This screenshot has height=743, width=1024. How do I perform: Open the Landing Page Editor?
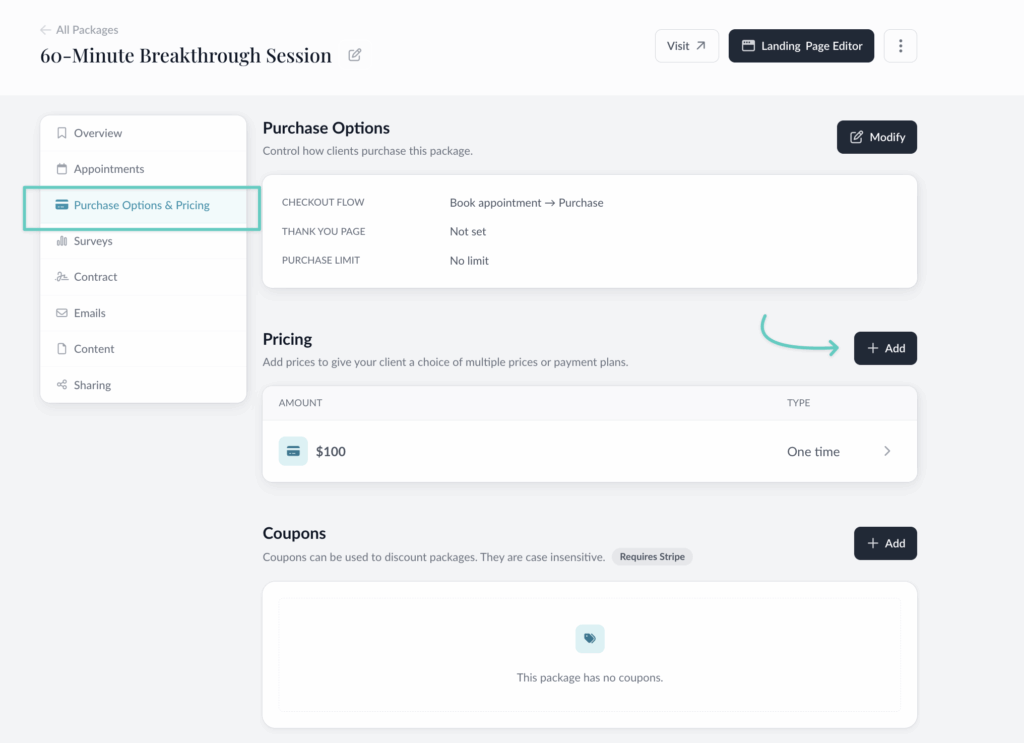click(801, 46)
